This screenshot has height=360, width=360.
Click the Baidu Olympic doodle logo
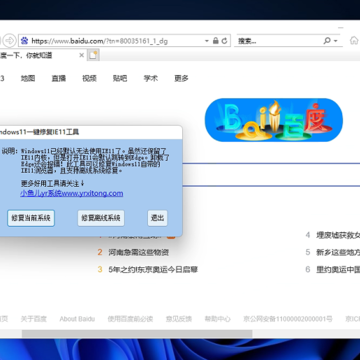tap(274, 120)
